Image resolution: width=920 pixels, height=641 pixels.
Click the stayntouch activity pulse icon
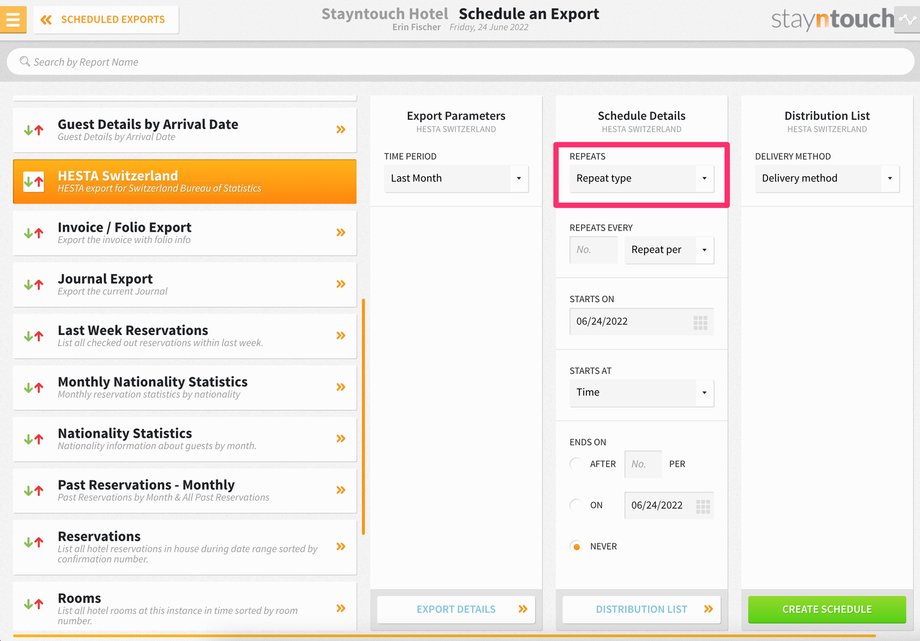(x=907, y=19)
